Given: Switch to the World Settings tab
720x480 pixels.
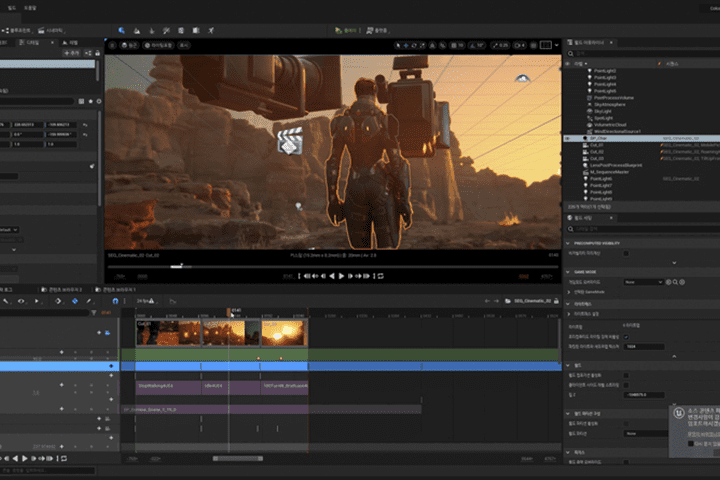Looking at the screenshot, I should point(590,218).
